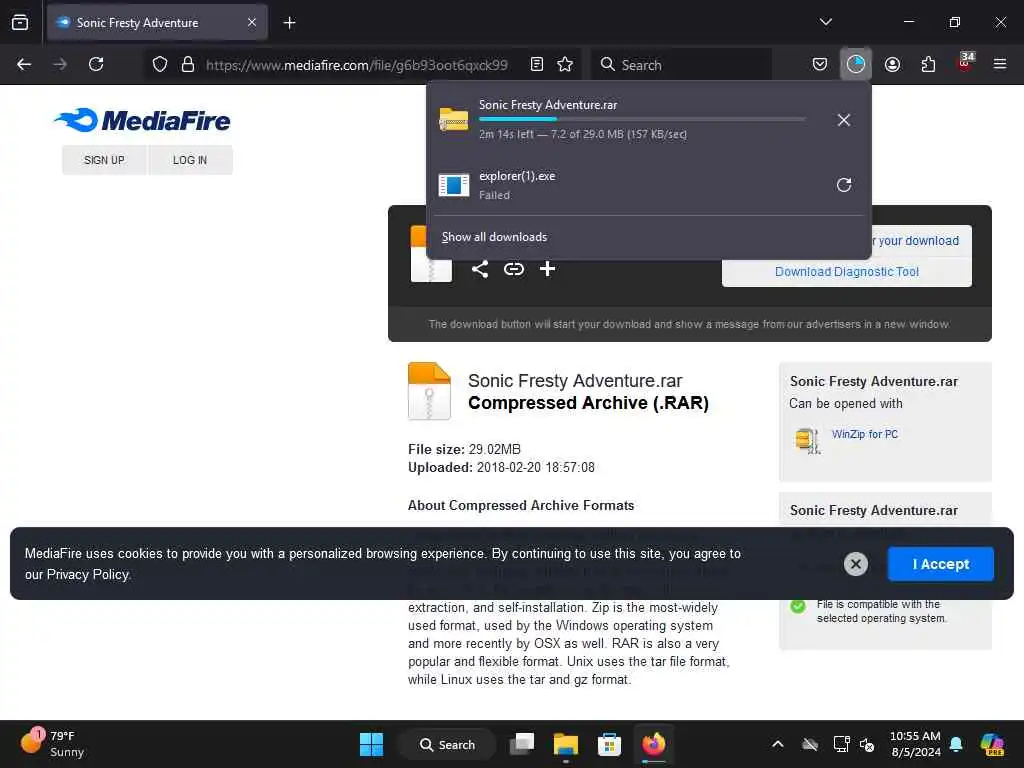This screenshot has width=1024, height=768.
Task: Click the address bar URL
Action: pyautogui.click(x=357, y=65)
